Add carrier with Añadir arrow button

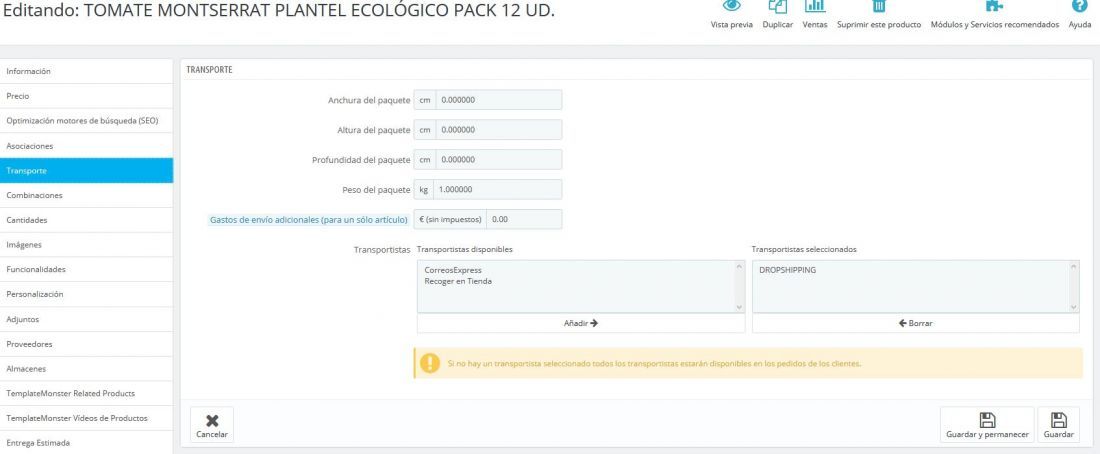(x=581, y=323)
